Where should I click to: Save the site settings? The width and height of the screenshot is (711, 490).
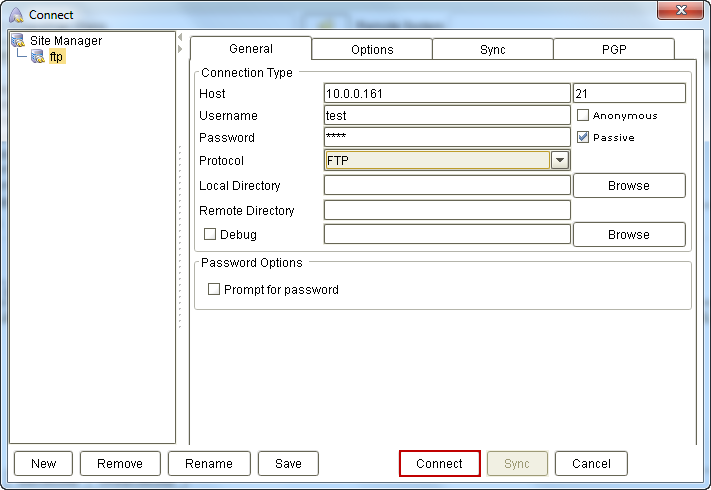tap(288, 463)
